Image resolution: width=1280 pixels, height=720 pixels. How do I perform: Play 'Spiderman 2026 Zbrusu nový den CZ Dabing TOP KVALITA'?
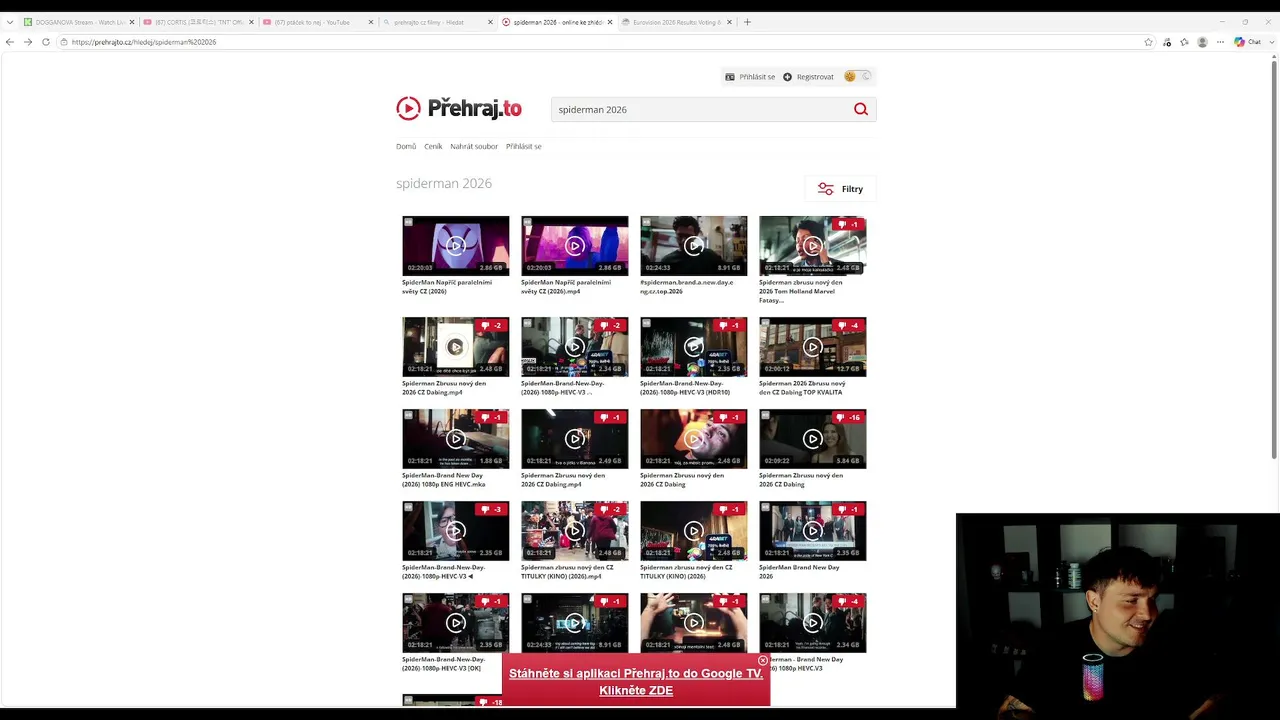[x=813, y=347]
